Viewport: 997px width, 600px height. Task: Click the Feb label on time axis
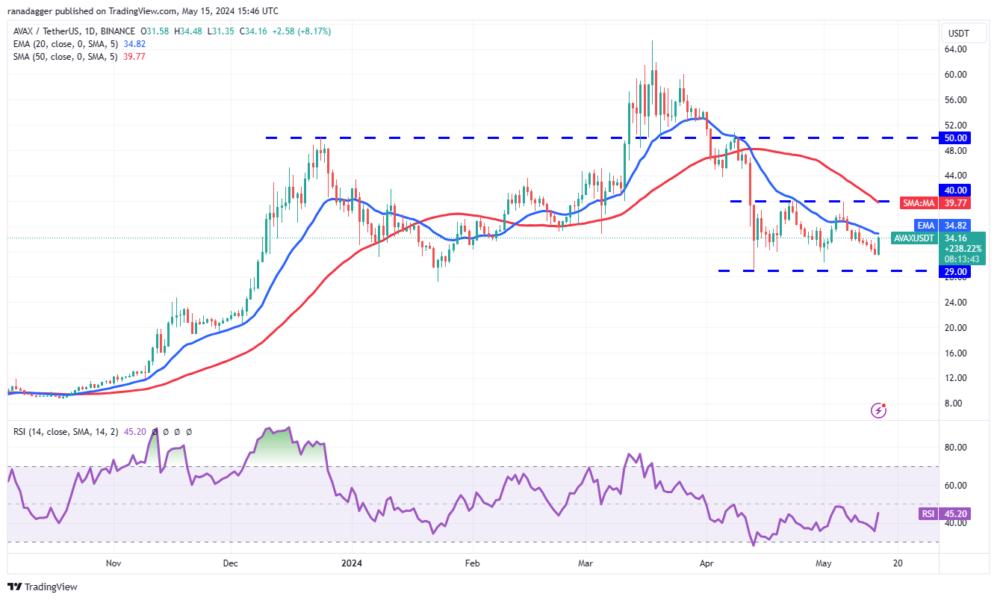pyautogui.click(x=472, y=563)
